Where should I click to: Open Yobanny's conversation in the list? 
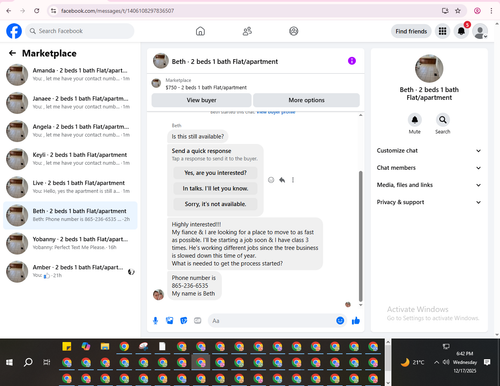tap(70, 243)
